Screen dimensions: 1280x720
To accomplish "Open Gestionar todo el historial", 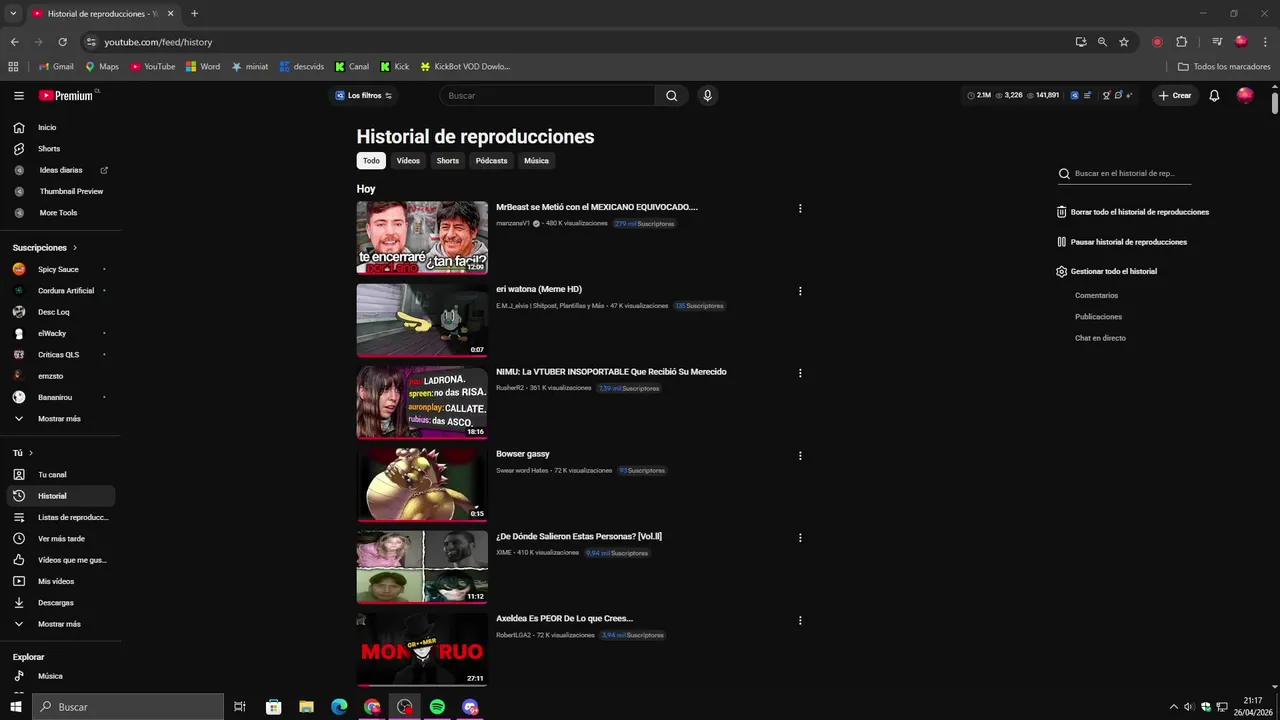I will [1107, 272].
